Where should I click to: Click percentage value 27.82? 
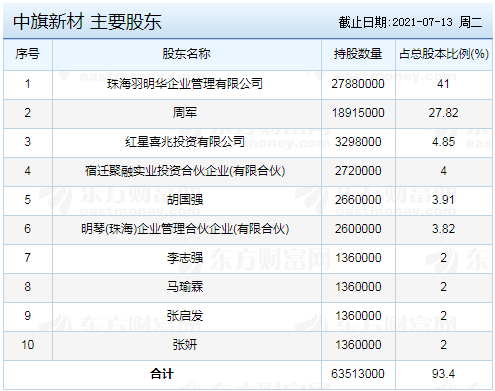pyautogui.click(x=443, y=113)
